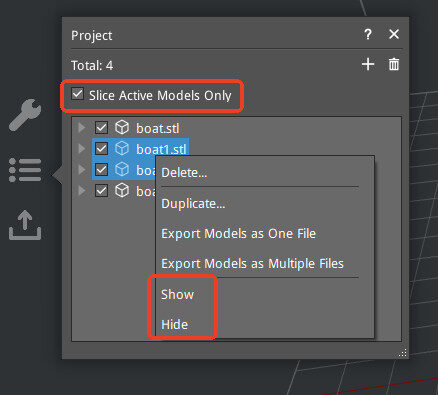This screenshot has width=438, height=395.
Task: Click the export upload icon in sidebar
Action: (25, 225)
